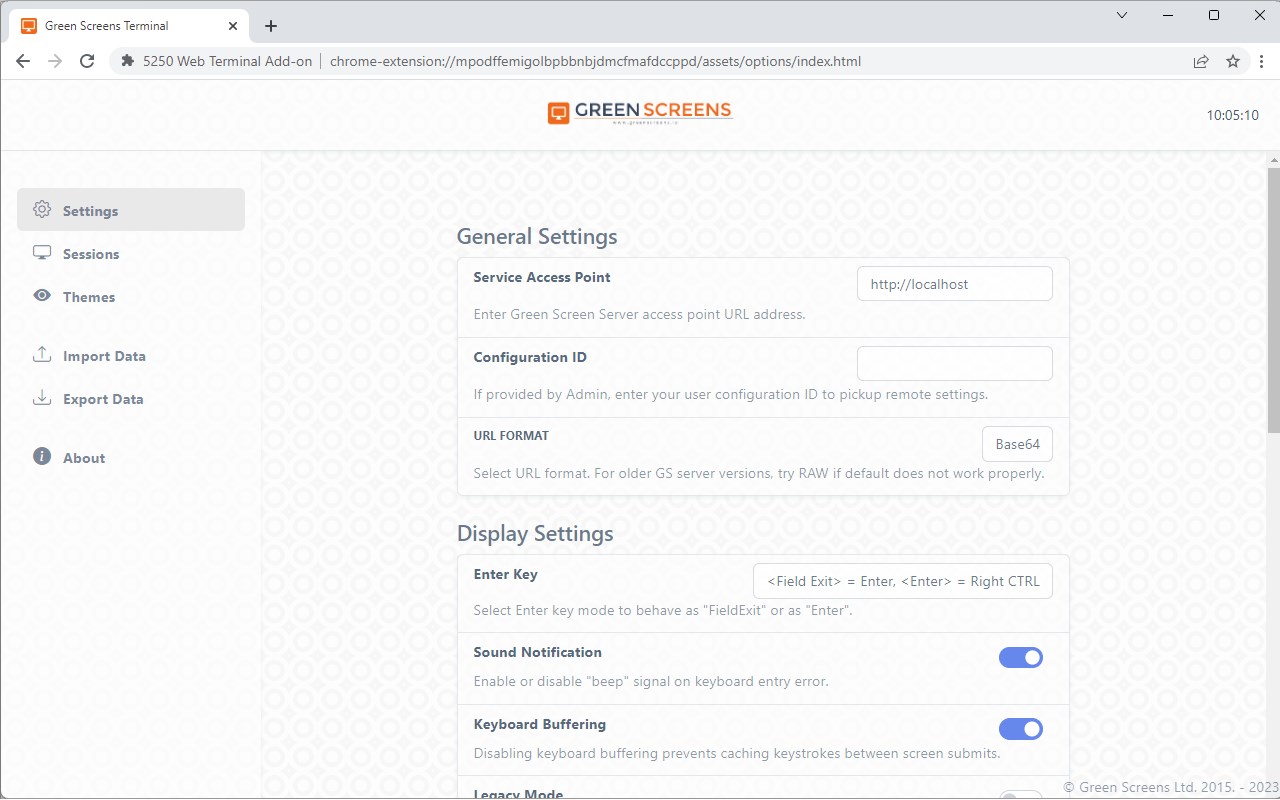Click the Configuration ID input field
1280x800 pixels.
[x=955, y=363]
